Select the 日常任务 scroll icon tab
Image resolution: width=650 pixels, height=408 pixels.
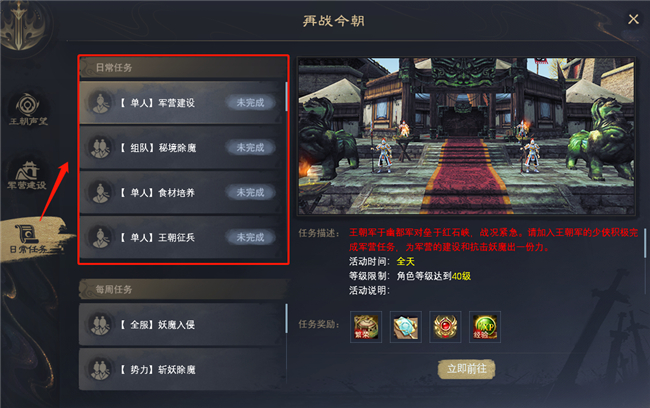tap(28, 238)
